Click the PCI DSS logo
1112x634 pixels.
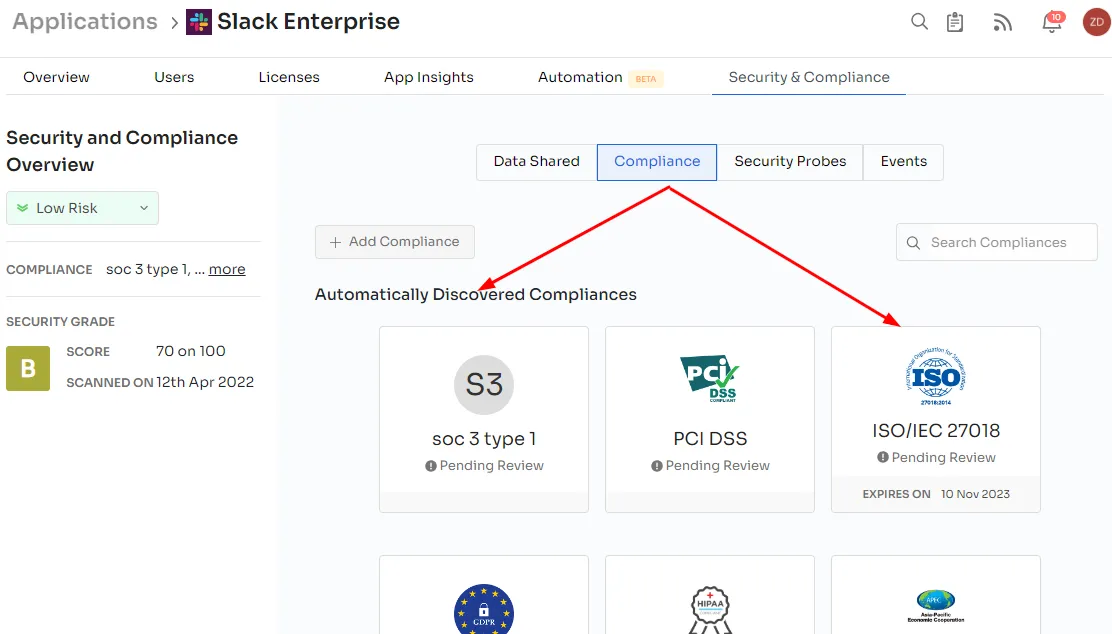tap(710, 379)
